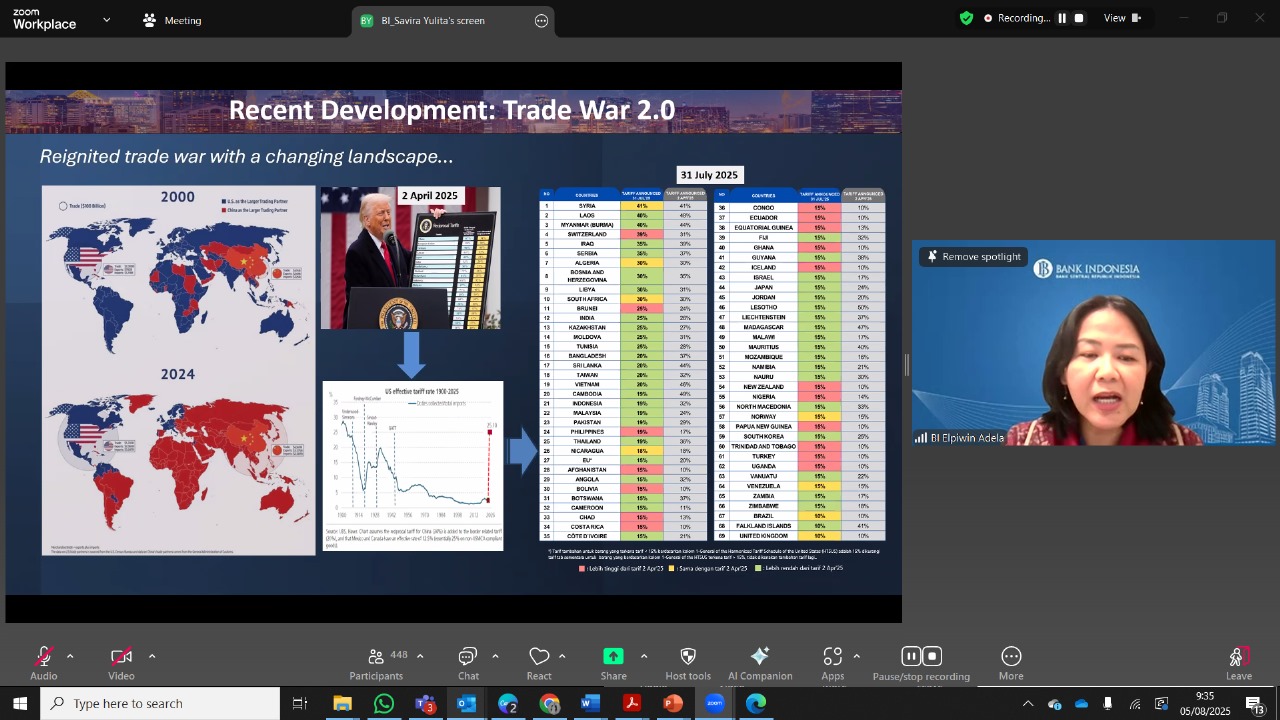1280x720 pixels.
Task: Turn on Video camera
Action: [x=121, y=657]
